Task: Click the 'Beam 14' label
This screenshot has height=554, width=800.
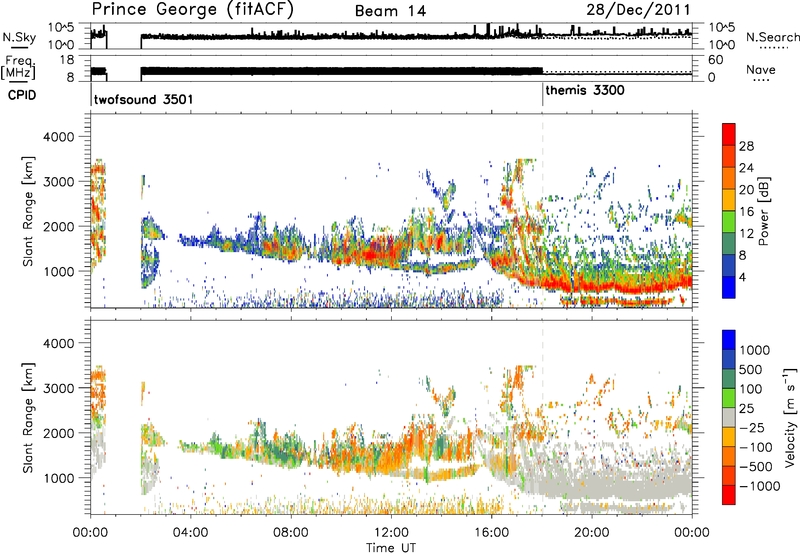Action: click(390, 11)
